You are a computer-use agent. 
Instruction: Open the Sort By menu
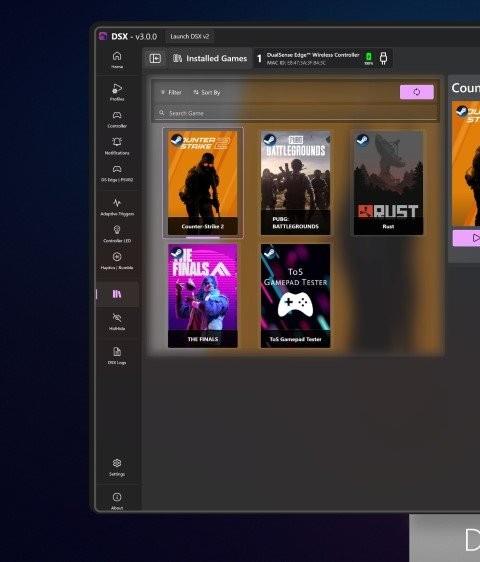point(206,92)
